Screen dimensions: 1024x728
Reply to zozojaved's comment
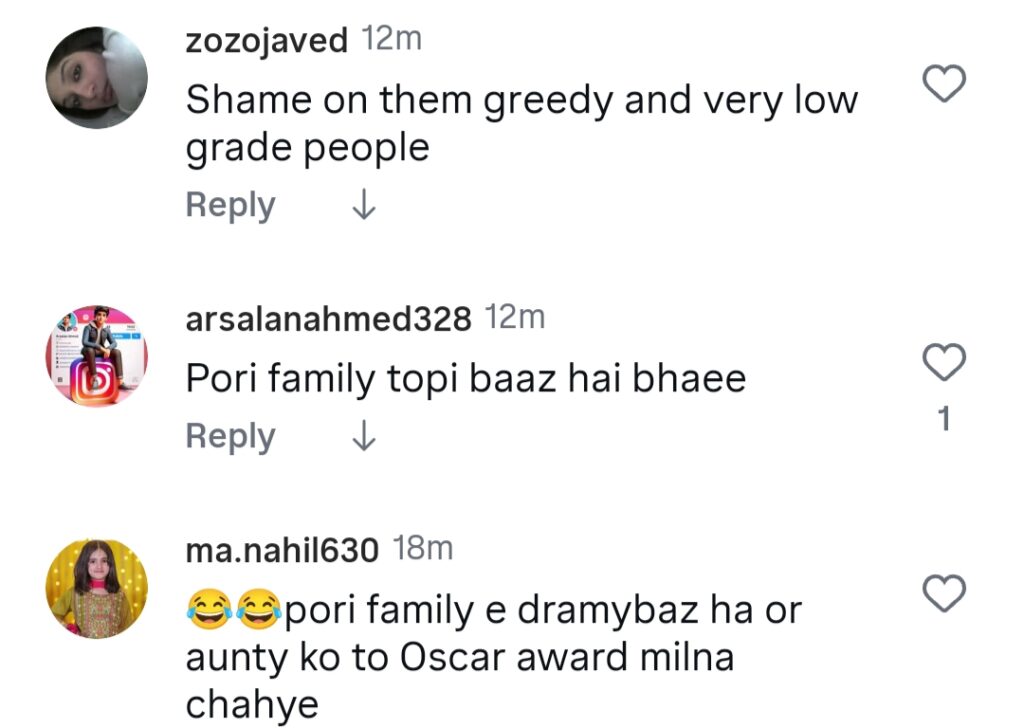pos(230,205)
